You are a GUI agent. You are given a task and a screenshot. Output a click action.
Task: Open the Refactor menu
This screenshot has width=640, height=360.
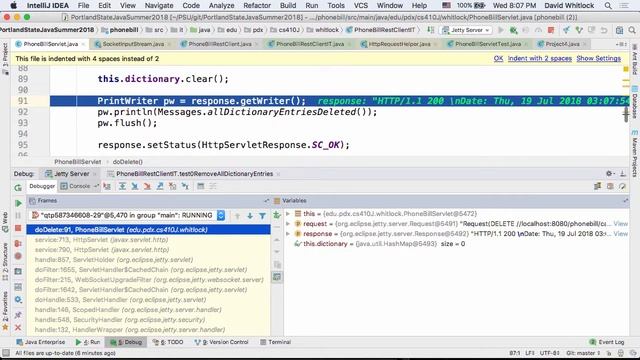point(257,6)
